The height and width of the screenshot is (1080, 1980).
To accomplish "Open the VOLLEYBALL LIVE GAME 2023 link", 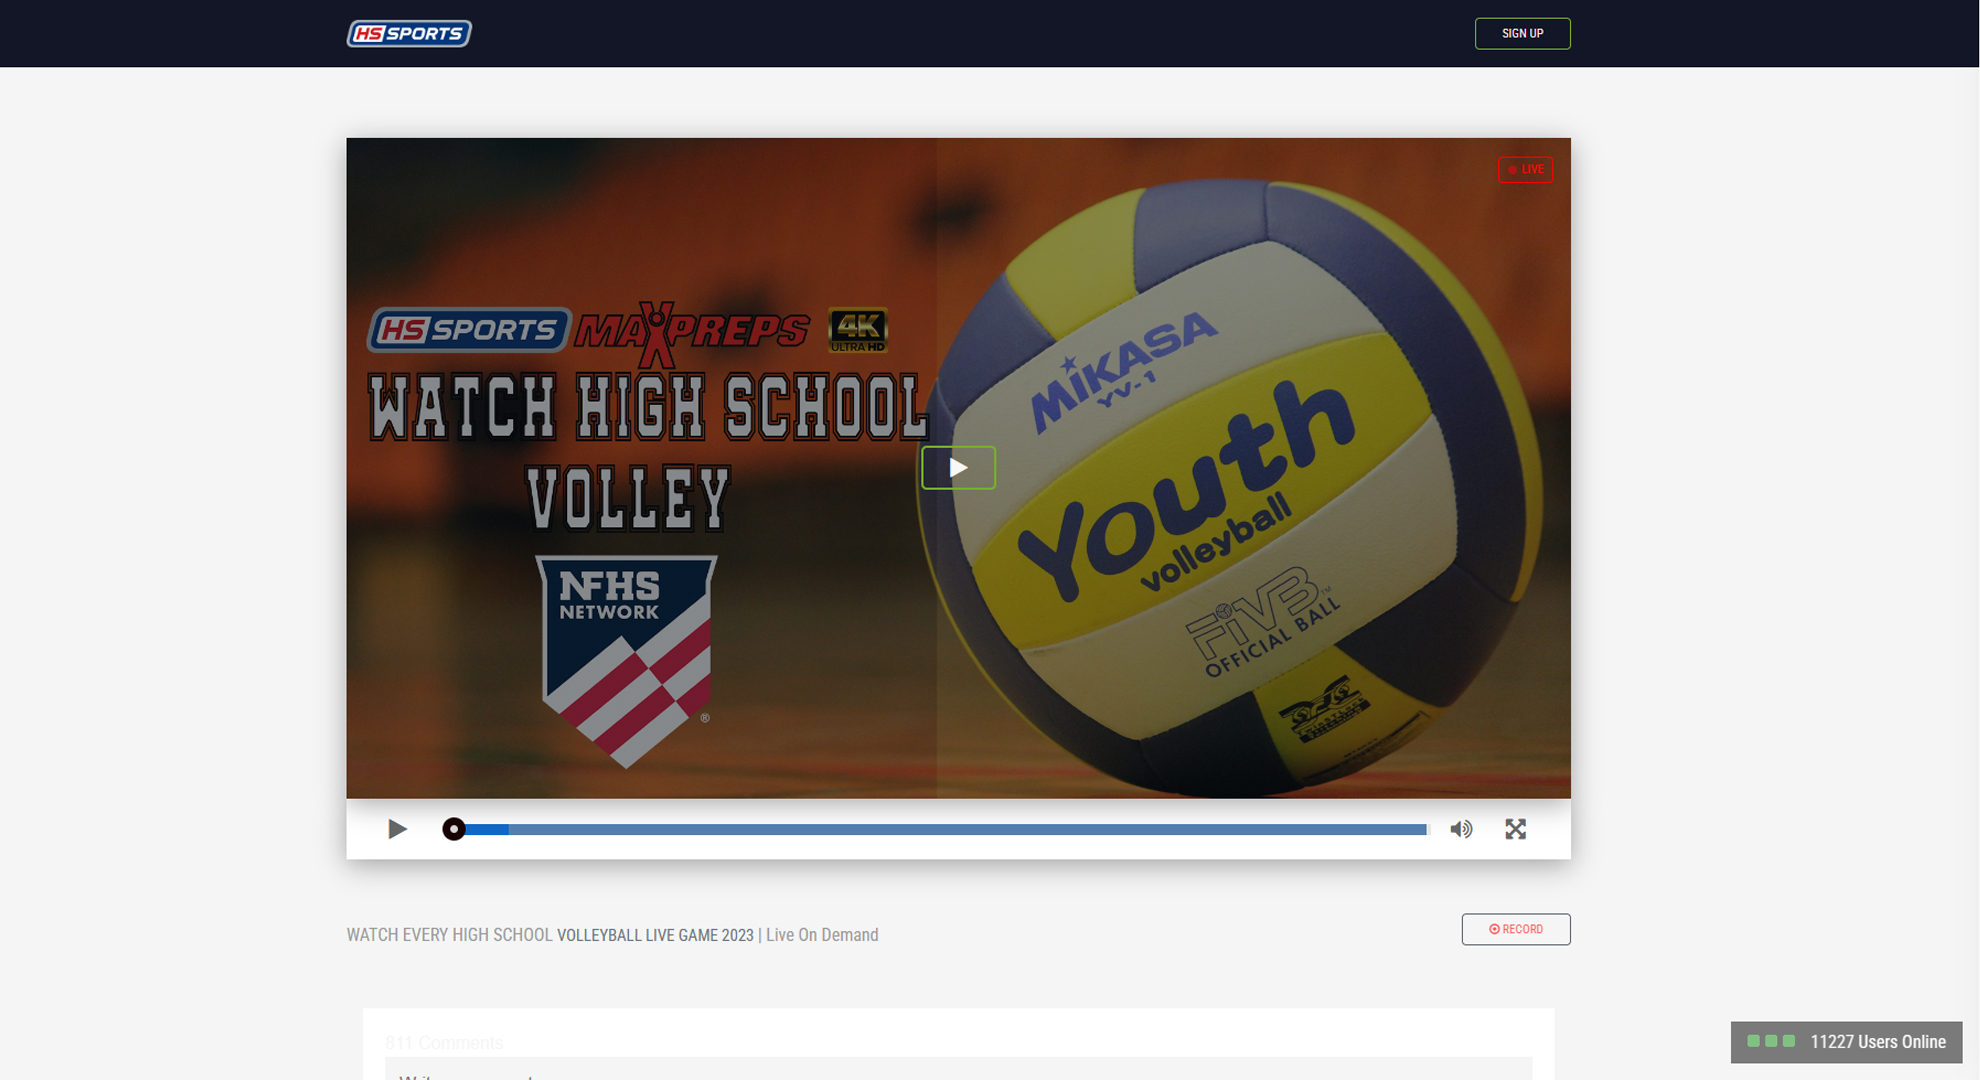I will click(655, 935).
